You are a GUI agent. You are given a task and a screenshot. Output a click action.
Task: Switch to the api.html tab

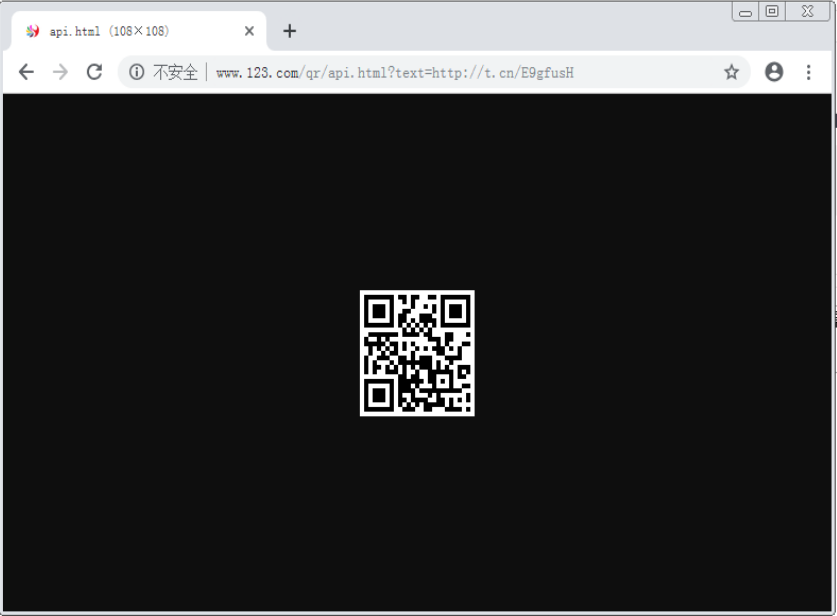(120, 30)
